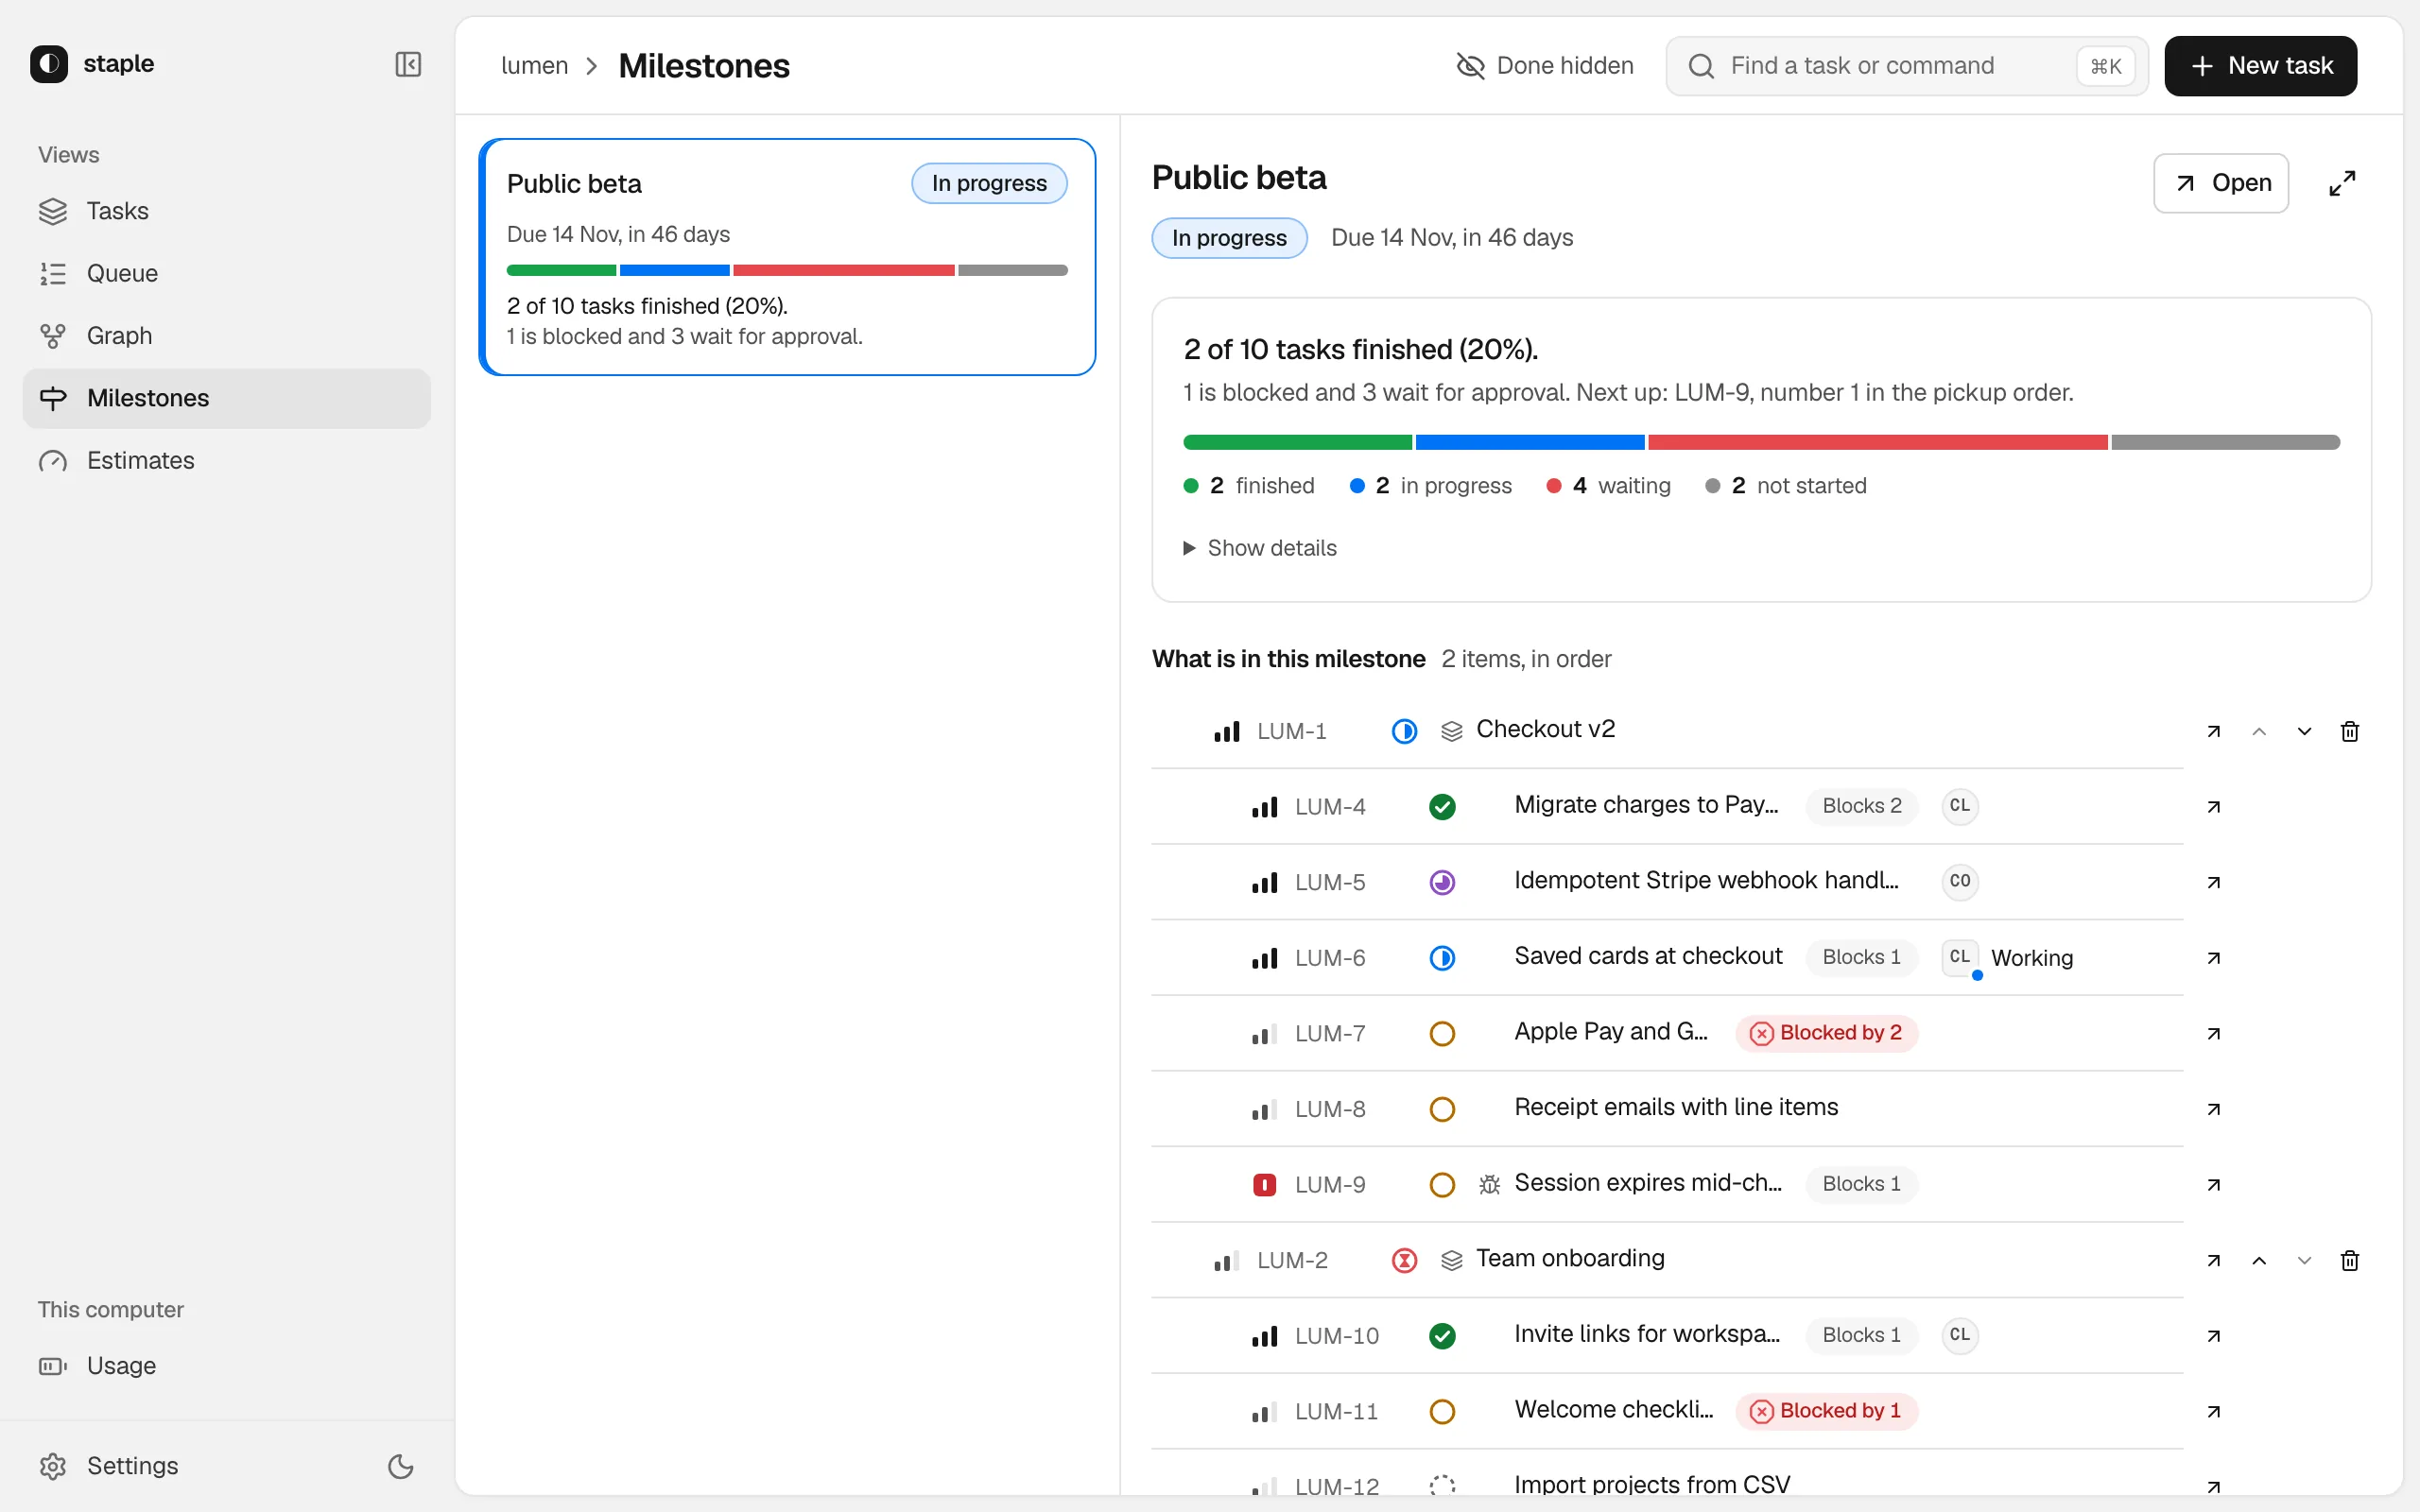Click LUM-9 urgent priority icon
Viewport: 2420px width, 1512px height.
click(x=1264, y=1185)
